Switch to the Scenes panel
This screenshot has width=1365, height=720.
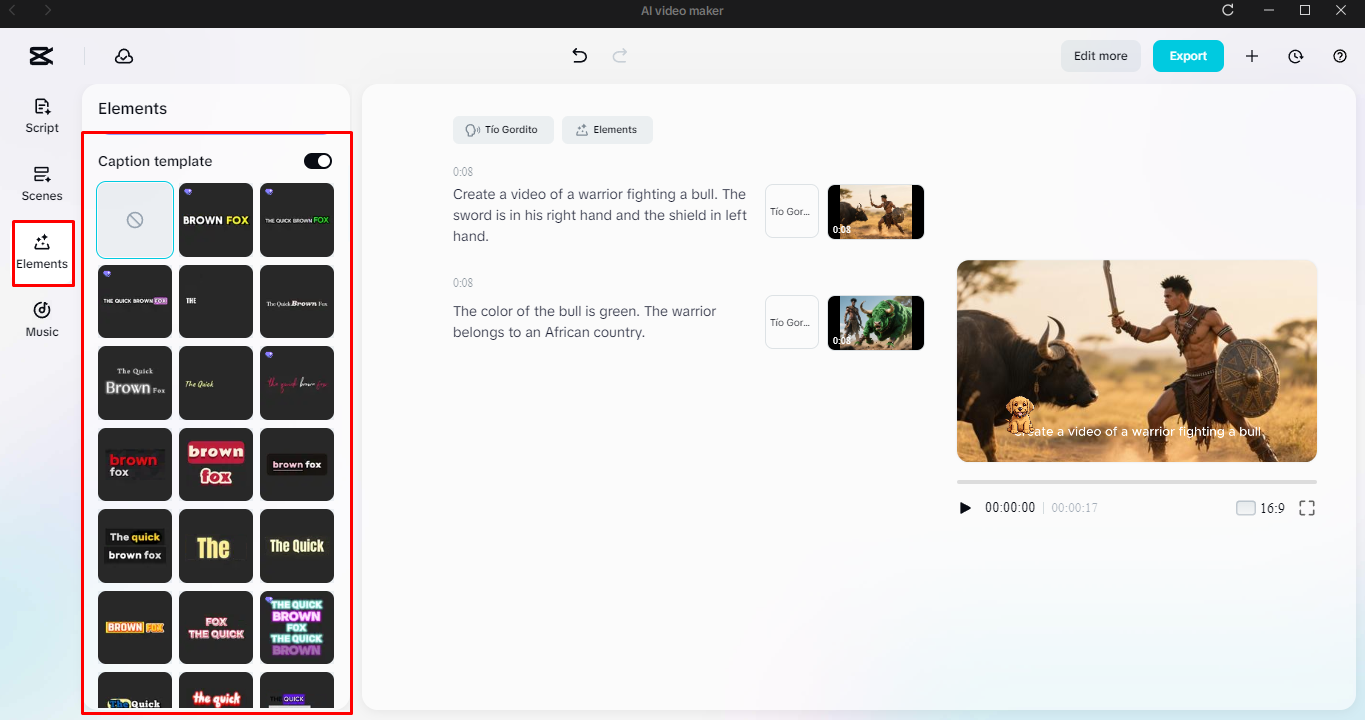click(41, 184)
